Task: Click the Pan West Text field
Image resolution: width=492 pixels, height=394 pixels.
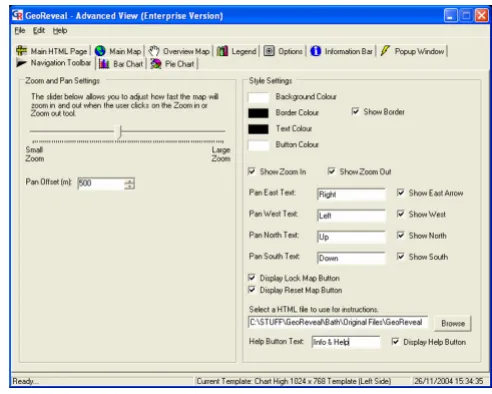Action: pos(351,216)
